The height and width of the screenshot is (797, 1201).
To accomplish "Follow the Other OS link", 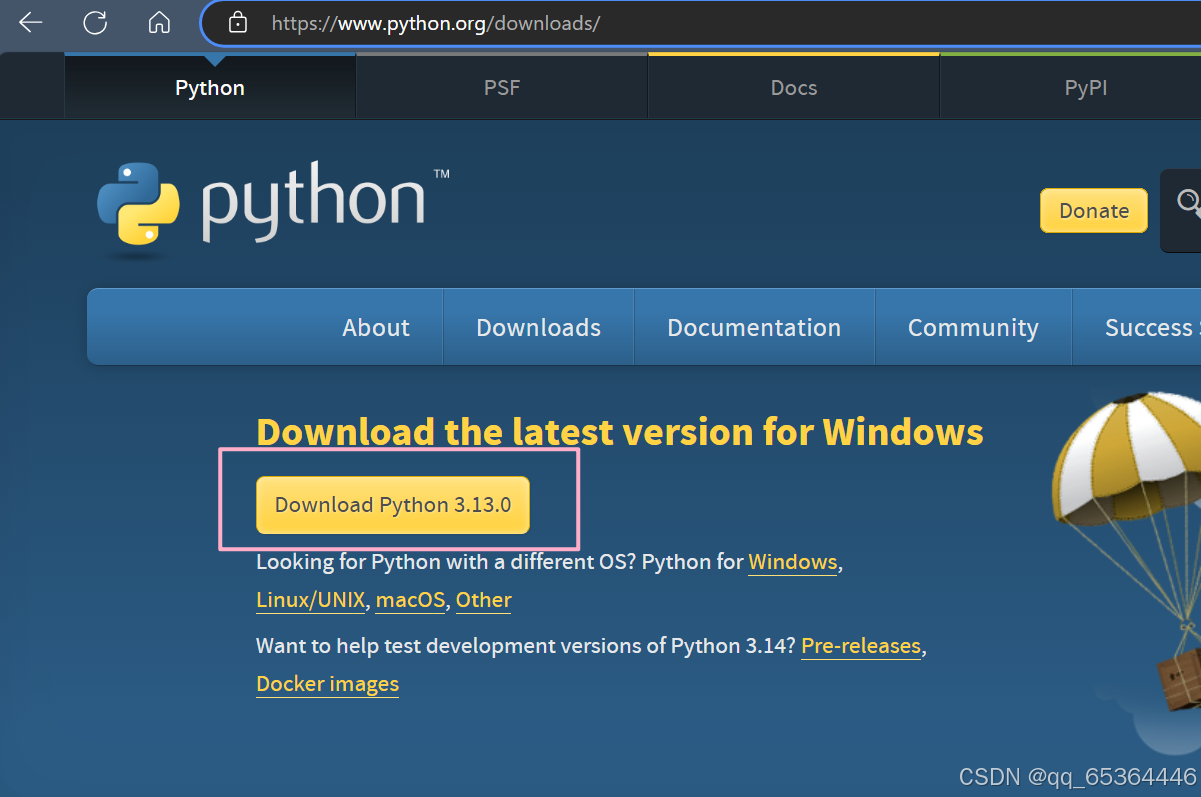I will point(484,600).
